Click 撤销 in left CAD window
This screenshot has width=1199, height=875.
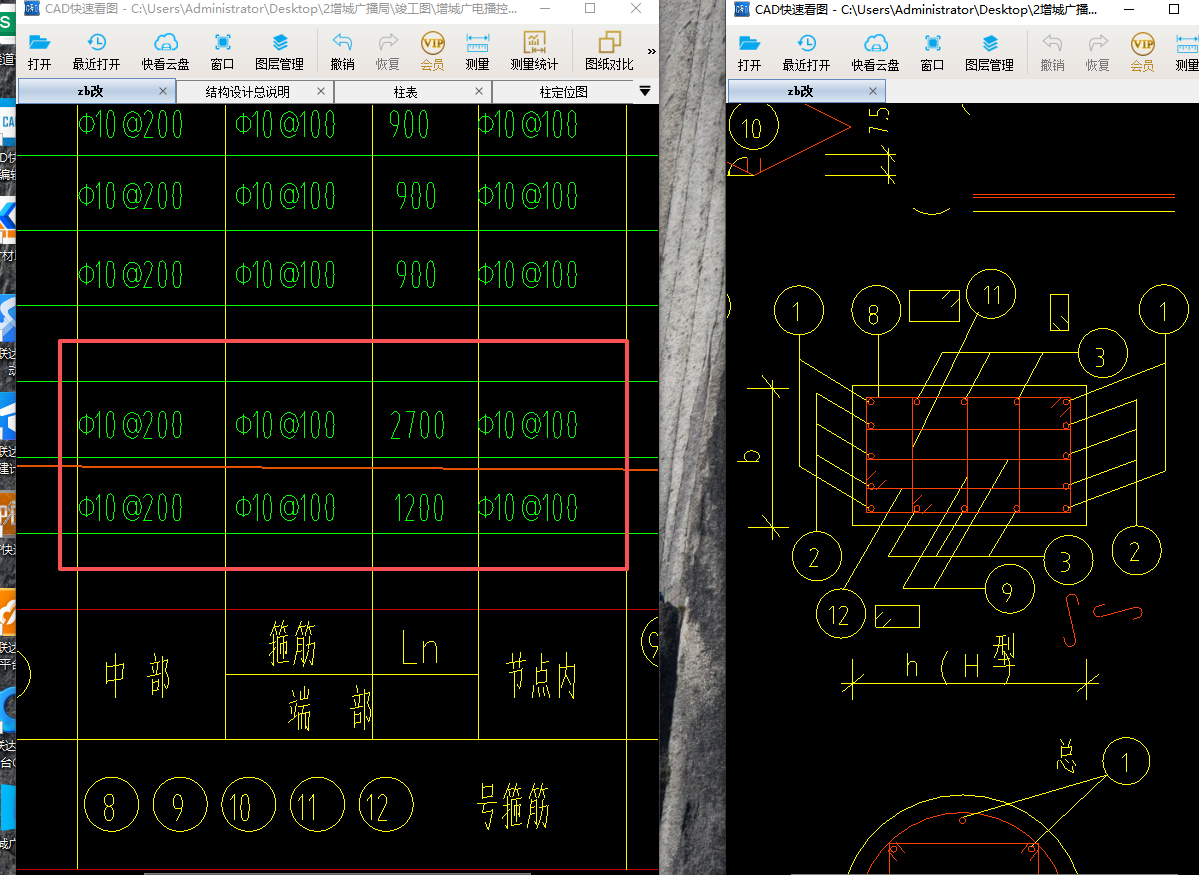[343, 50]
